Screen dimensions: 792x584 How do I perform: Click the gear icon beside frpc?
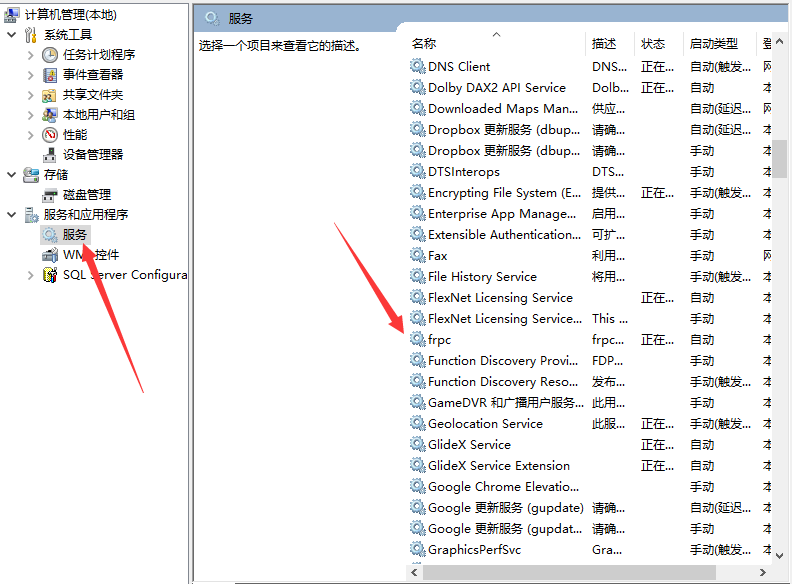(x=417, y=339)
